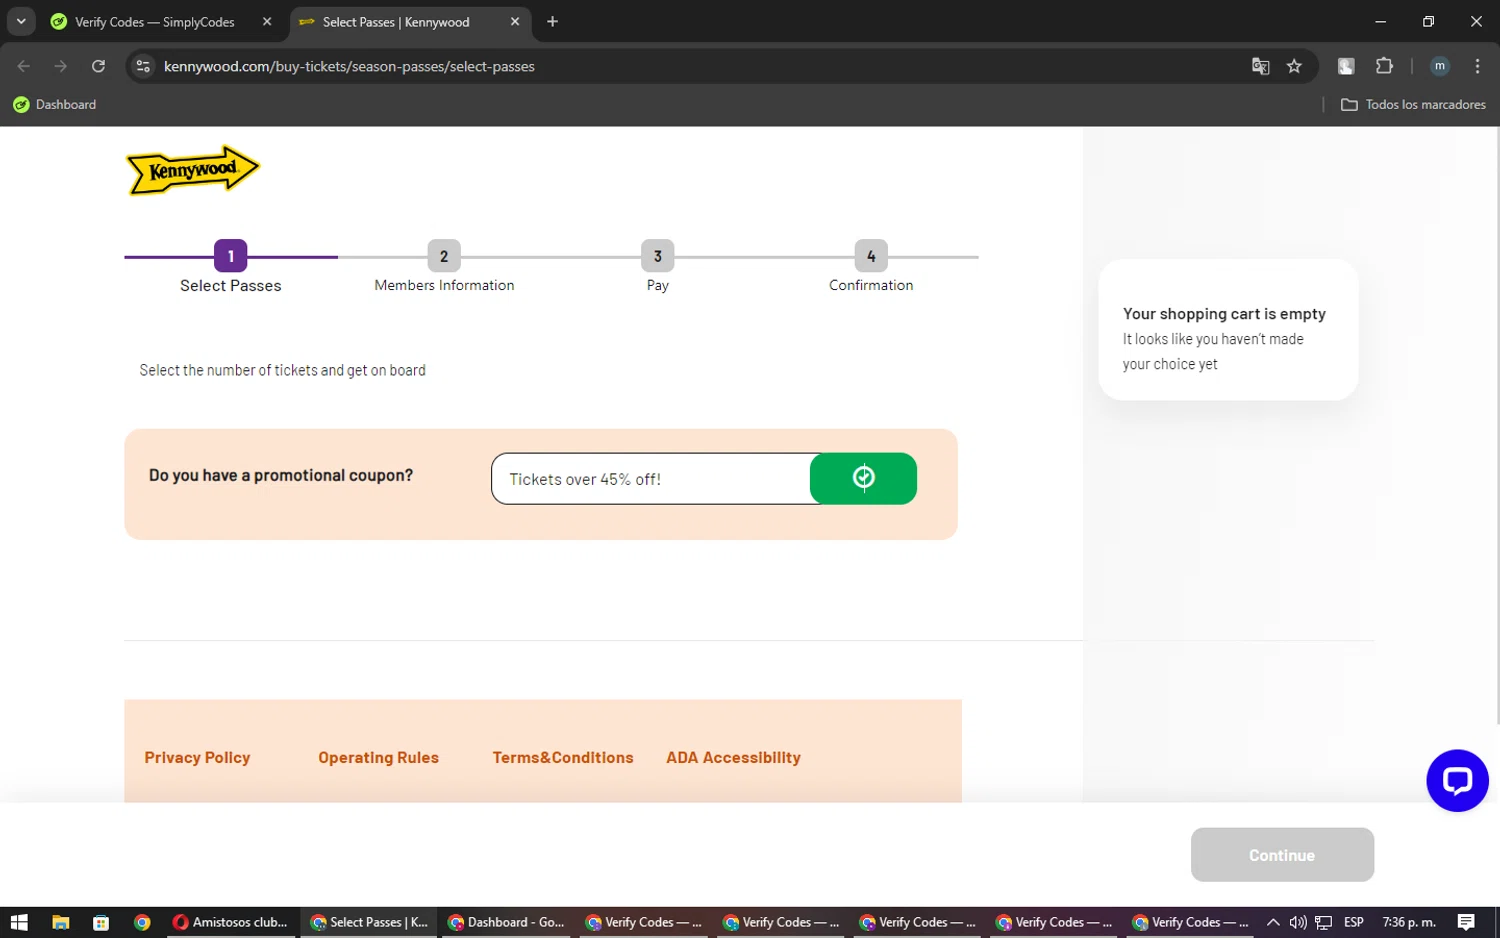Click the translate page icon
This screenshot has height=938, width=1500.
1260,66
